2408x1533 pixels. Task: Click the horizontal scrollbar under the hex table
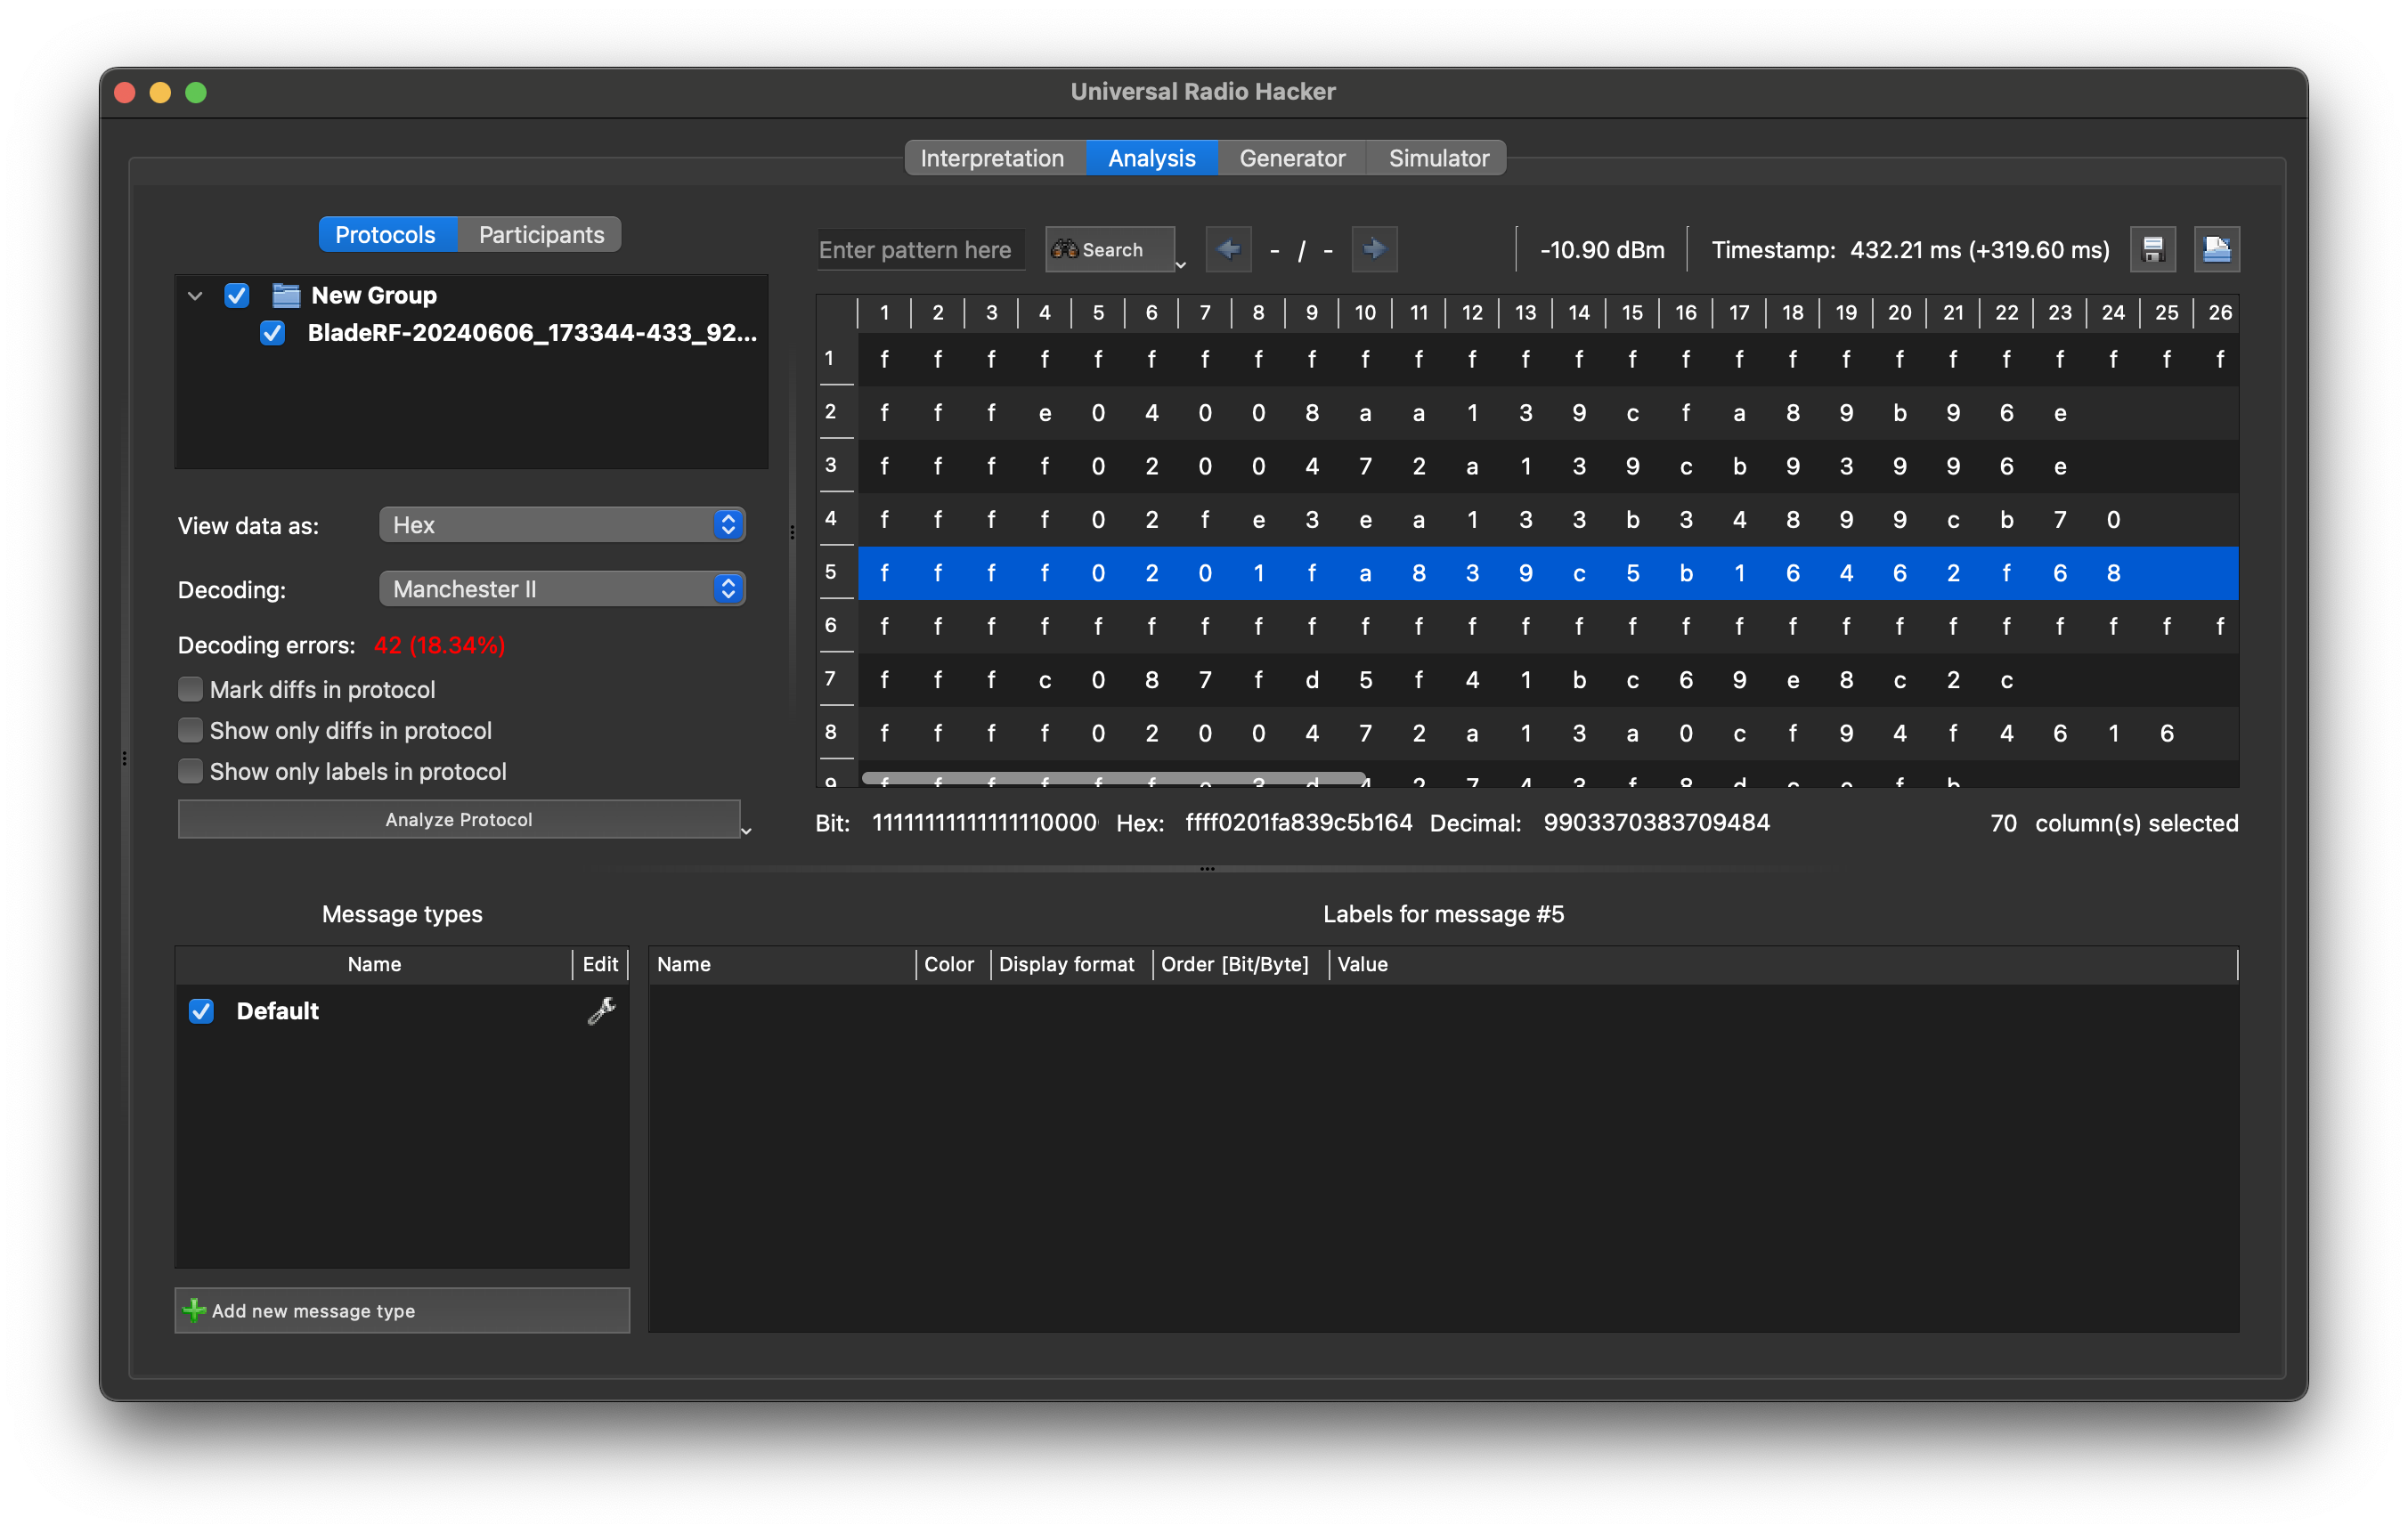tap(1112, 778)
